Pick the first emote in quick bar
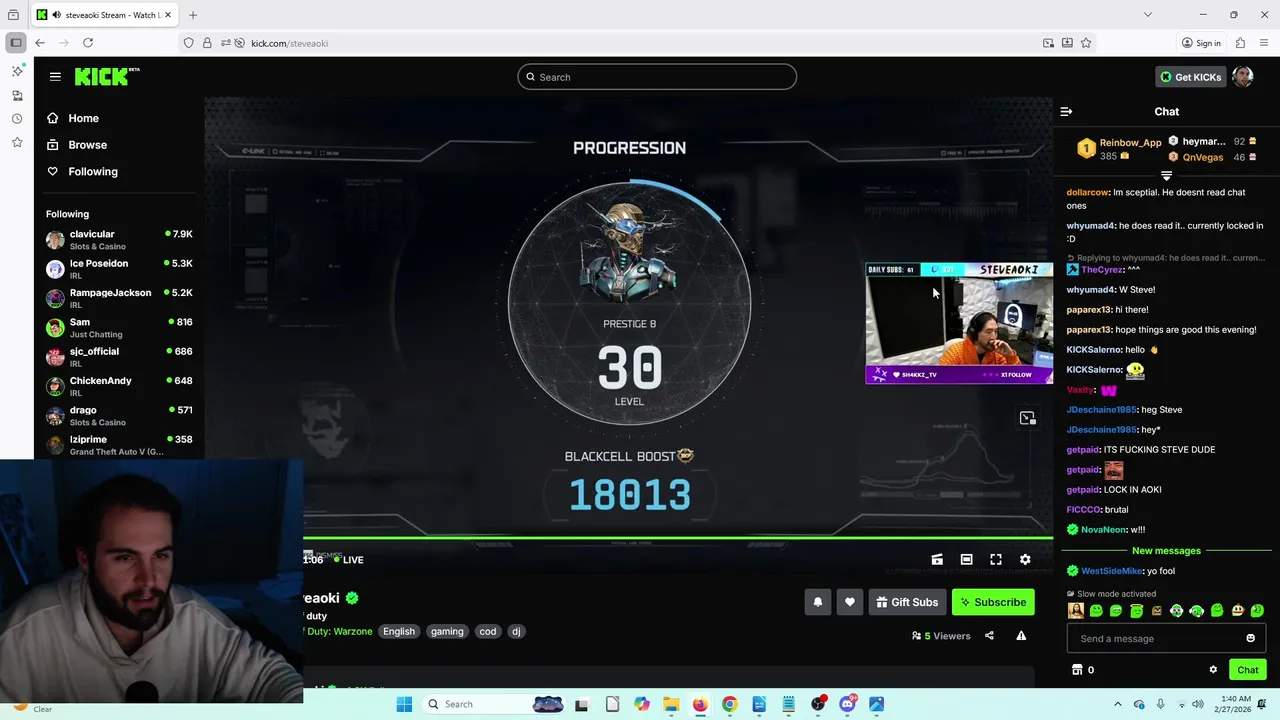The image size is (1280, 720). (x=1076, y=611)
